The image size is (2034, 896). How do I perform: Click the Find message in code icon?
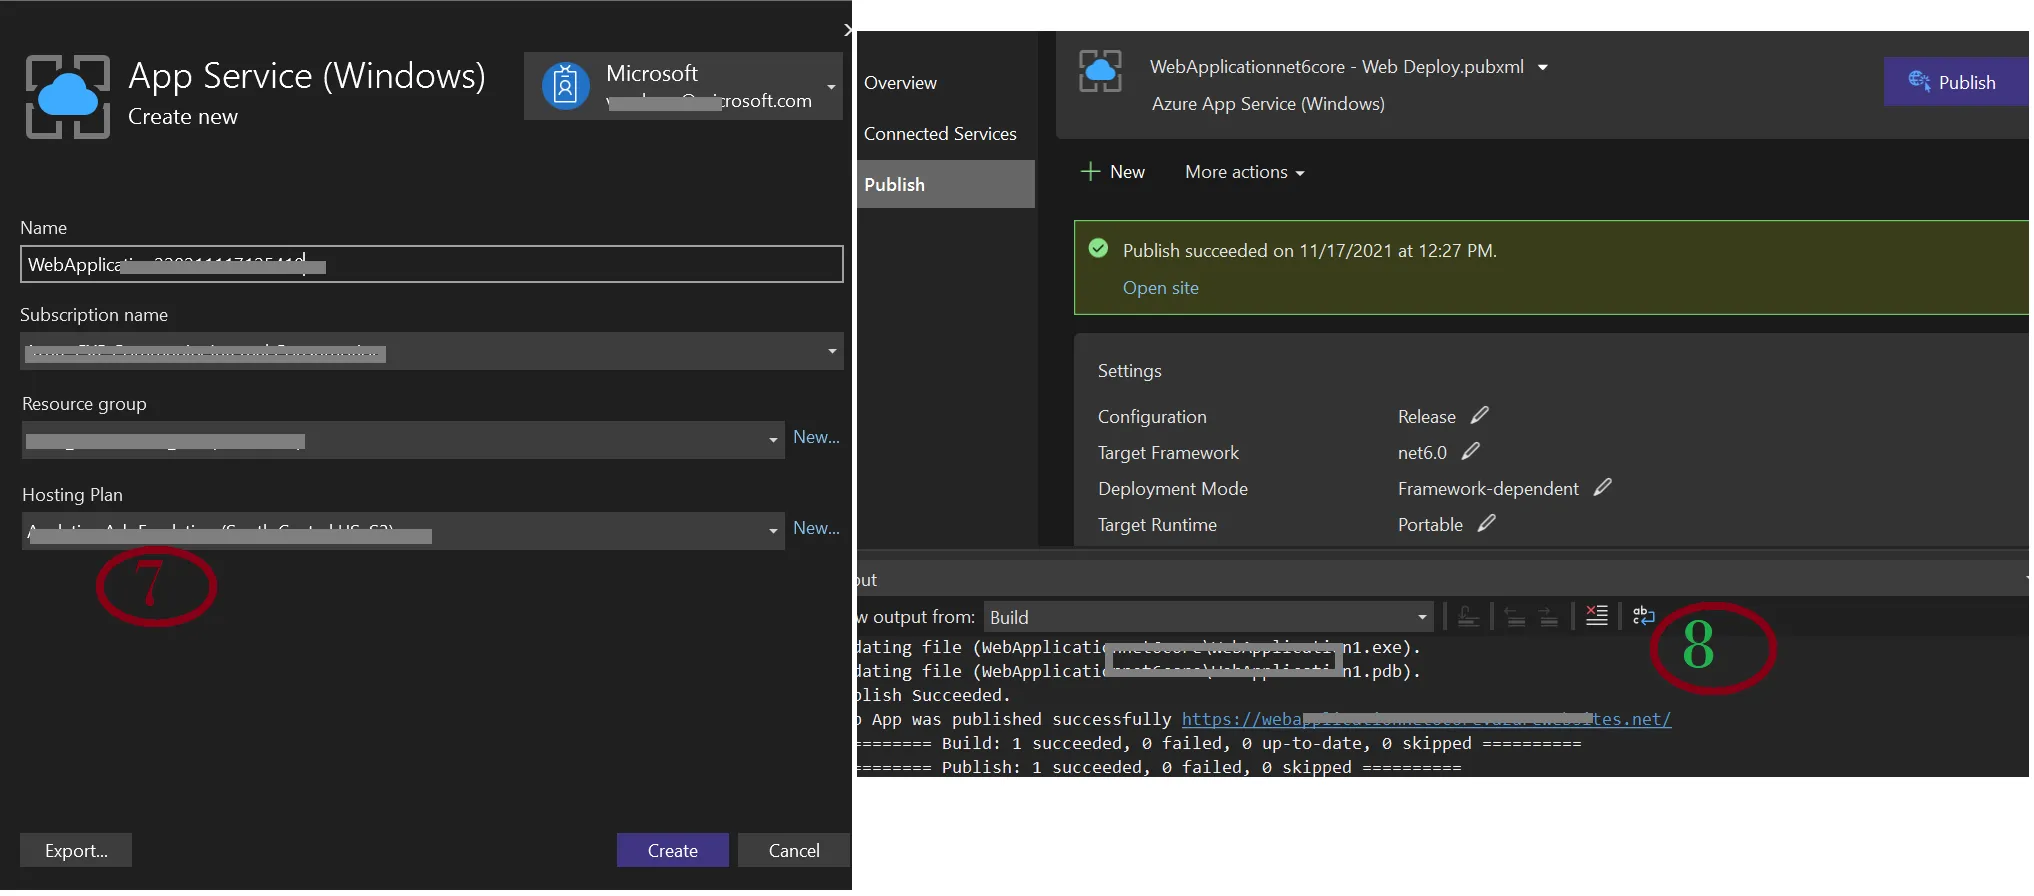(x=1468, y=616)
